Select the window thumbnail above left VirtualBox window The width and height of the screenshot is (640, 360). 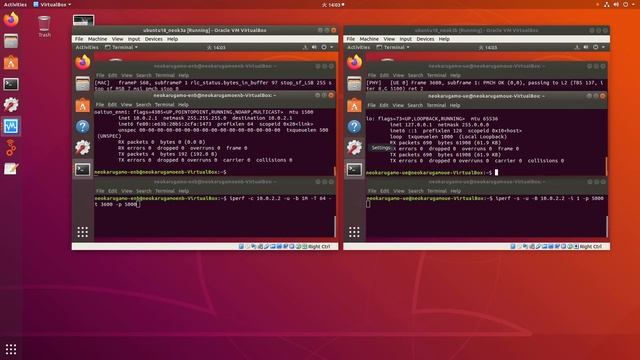(84, 20)
